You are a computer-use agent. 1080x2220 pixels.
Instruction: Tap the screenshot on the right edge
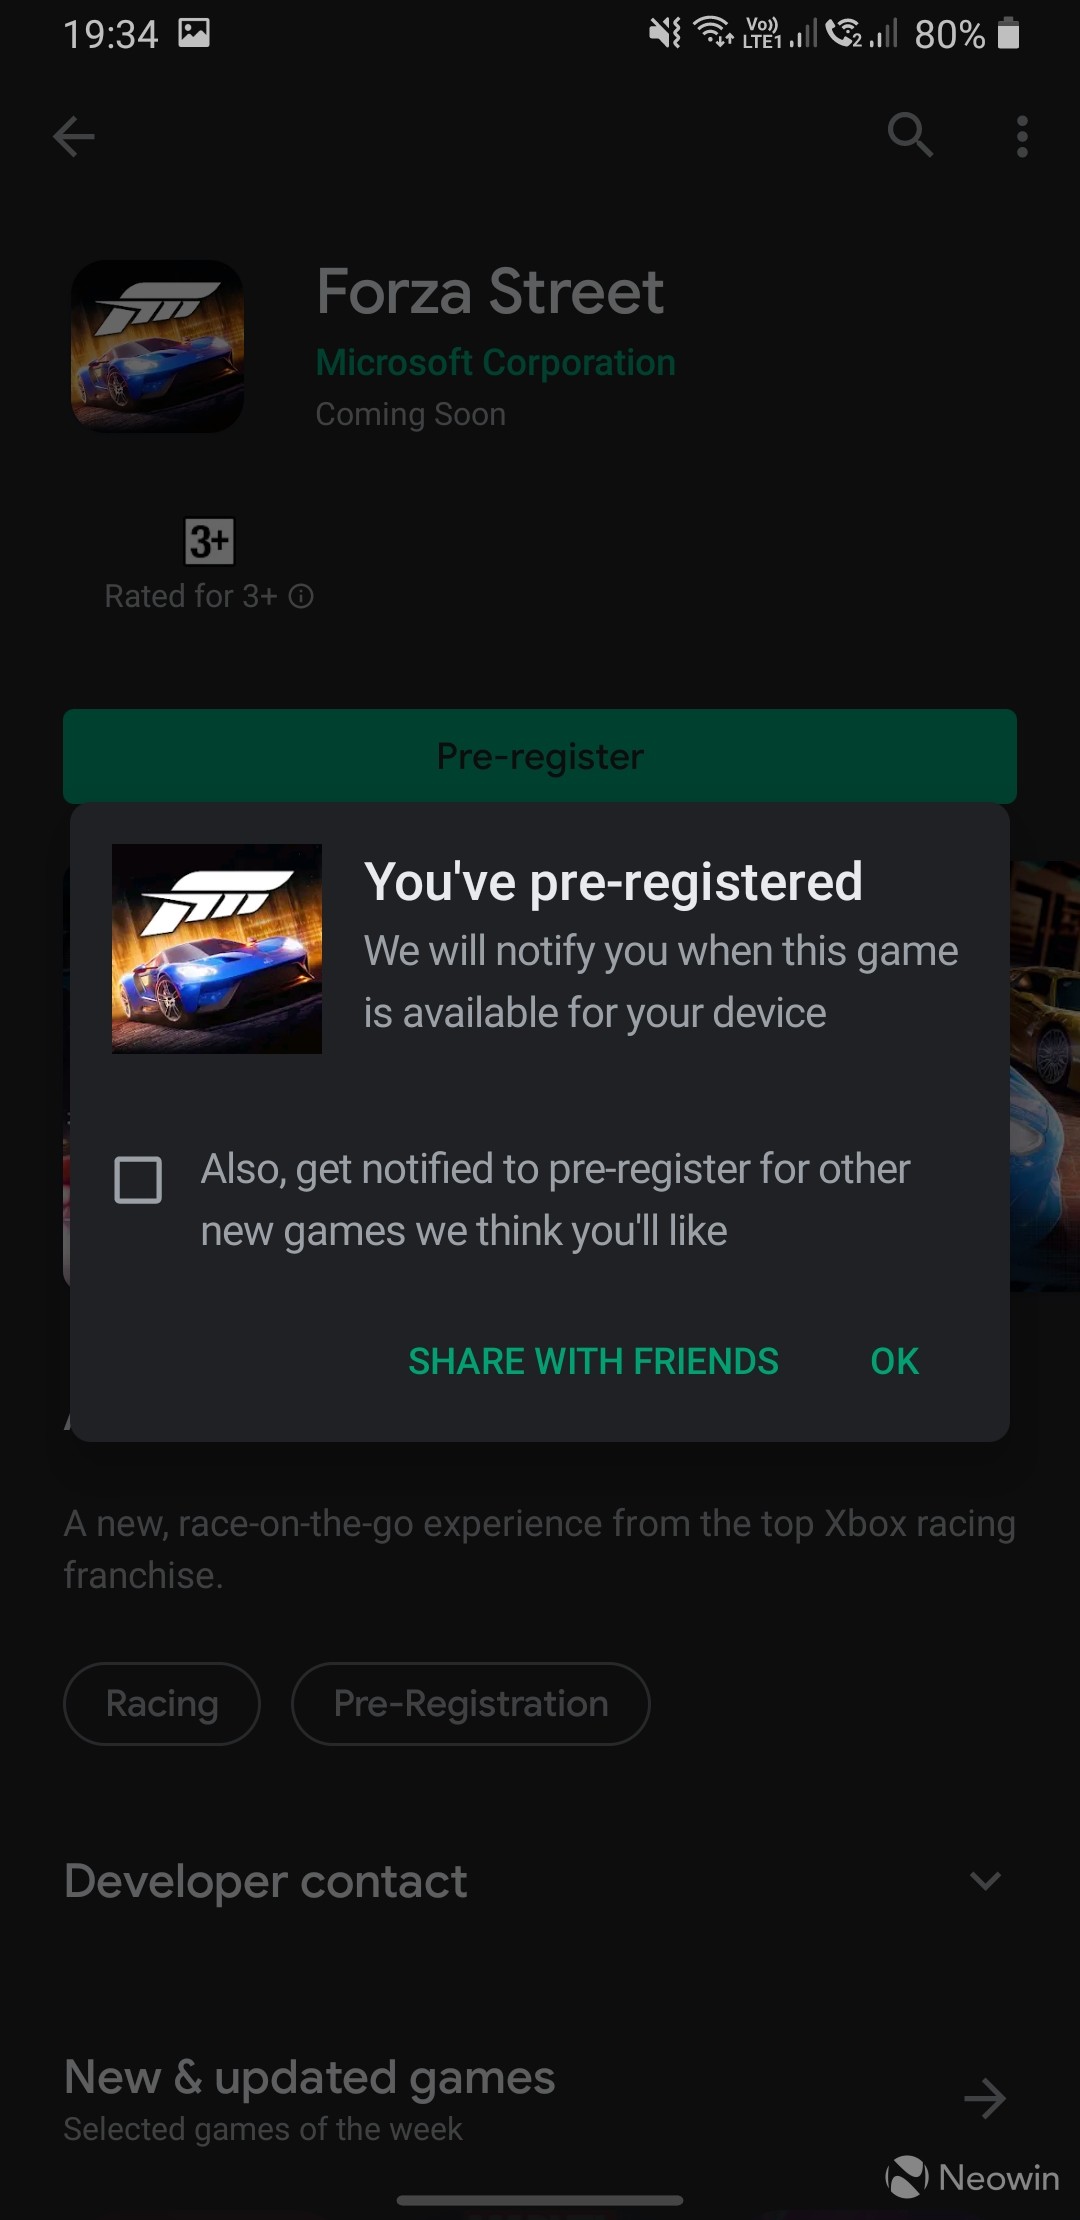(1046, 1075)
